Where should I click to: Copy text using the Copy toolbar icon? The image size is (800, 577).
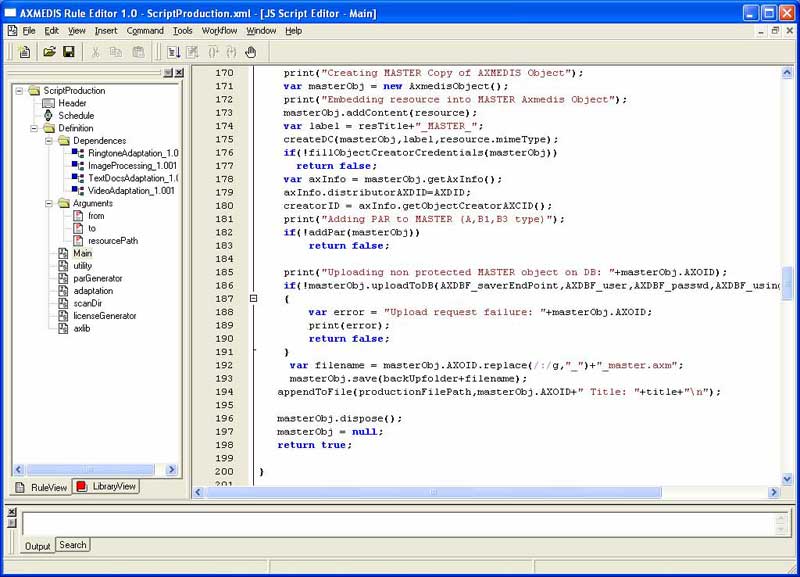click(x=117, y=52)
